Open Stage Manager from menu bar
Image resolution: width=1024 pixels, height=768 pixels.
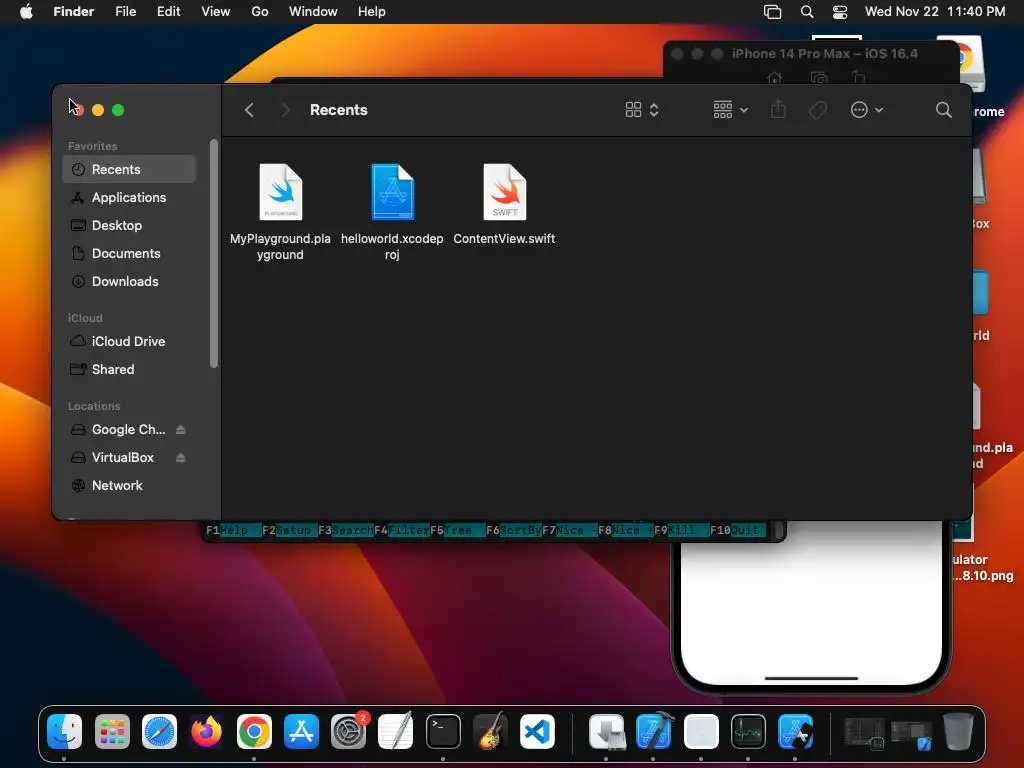tap(773, 12)
